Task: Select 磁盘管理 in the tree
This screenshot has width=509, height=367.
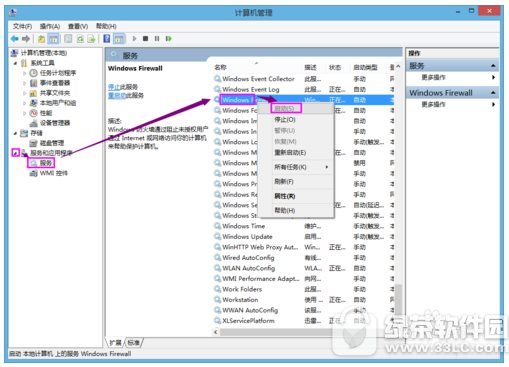Action: [52, 143]
